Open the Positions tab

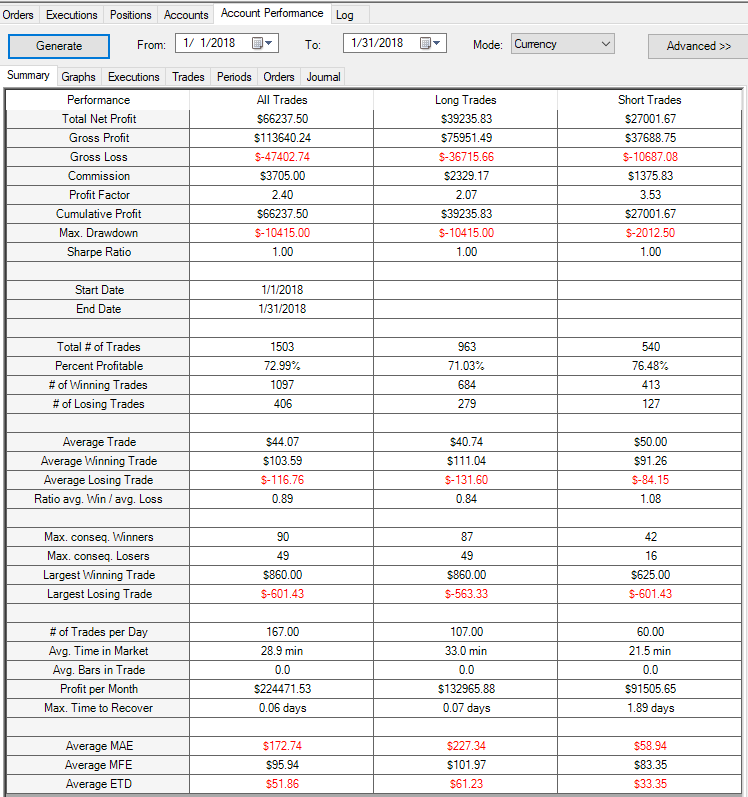tap(131, 15)
